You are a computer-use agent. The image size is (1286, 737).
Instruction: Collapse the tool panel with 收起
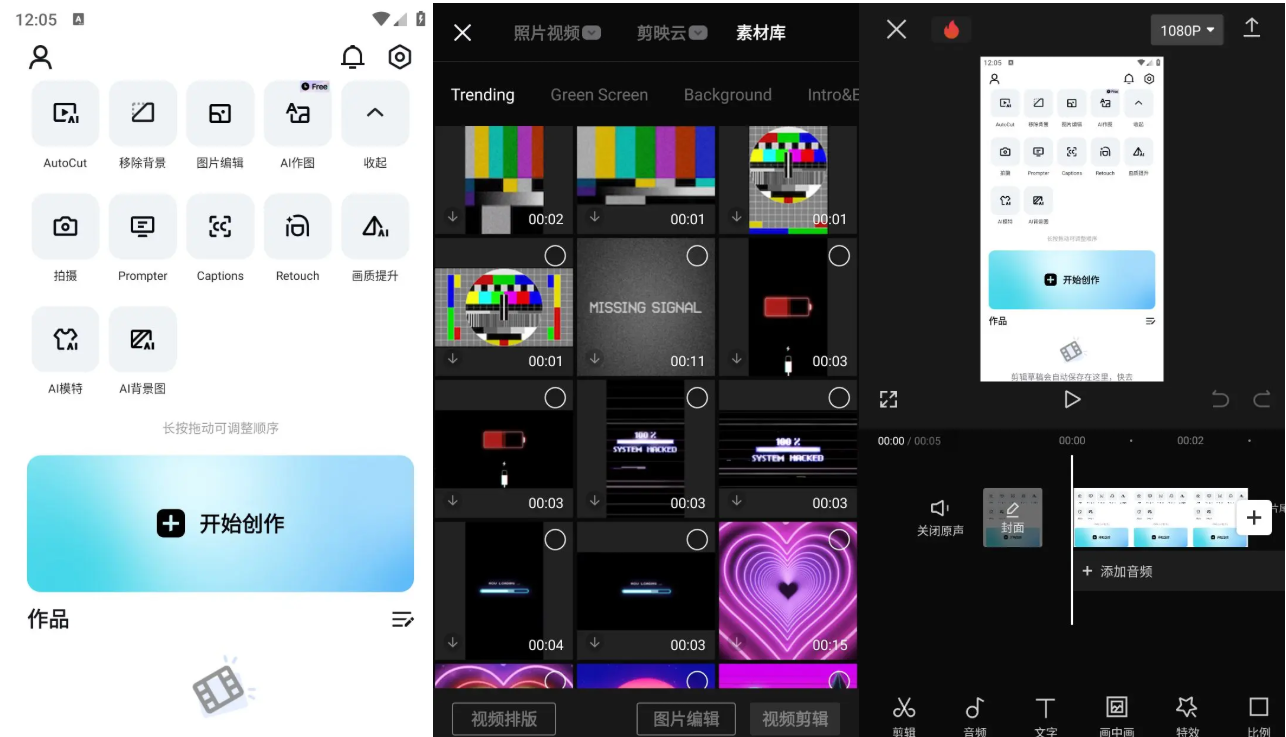point(374,113)
